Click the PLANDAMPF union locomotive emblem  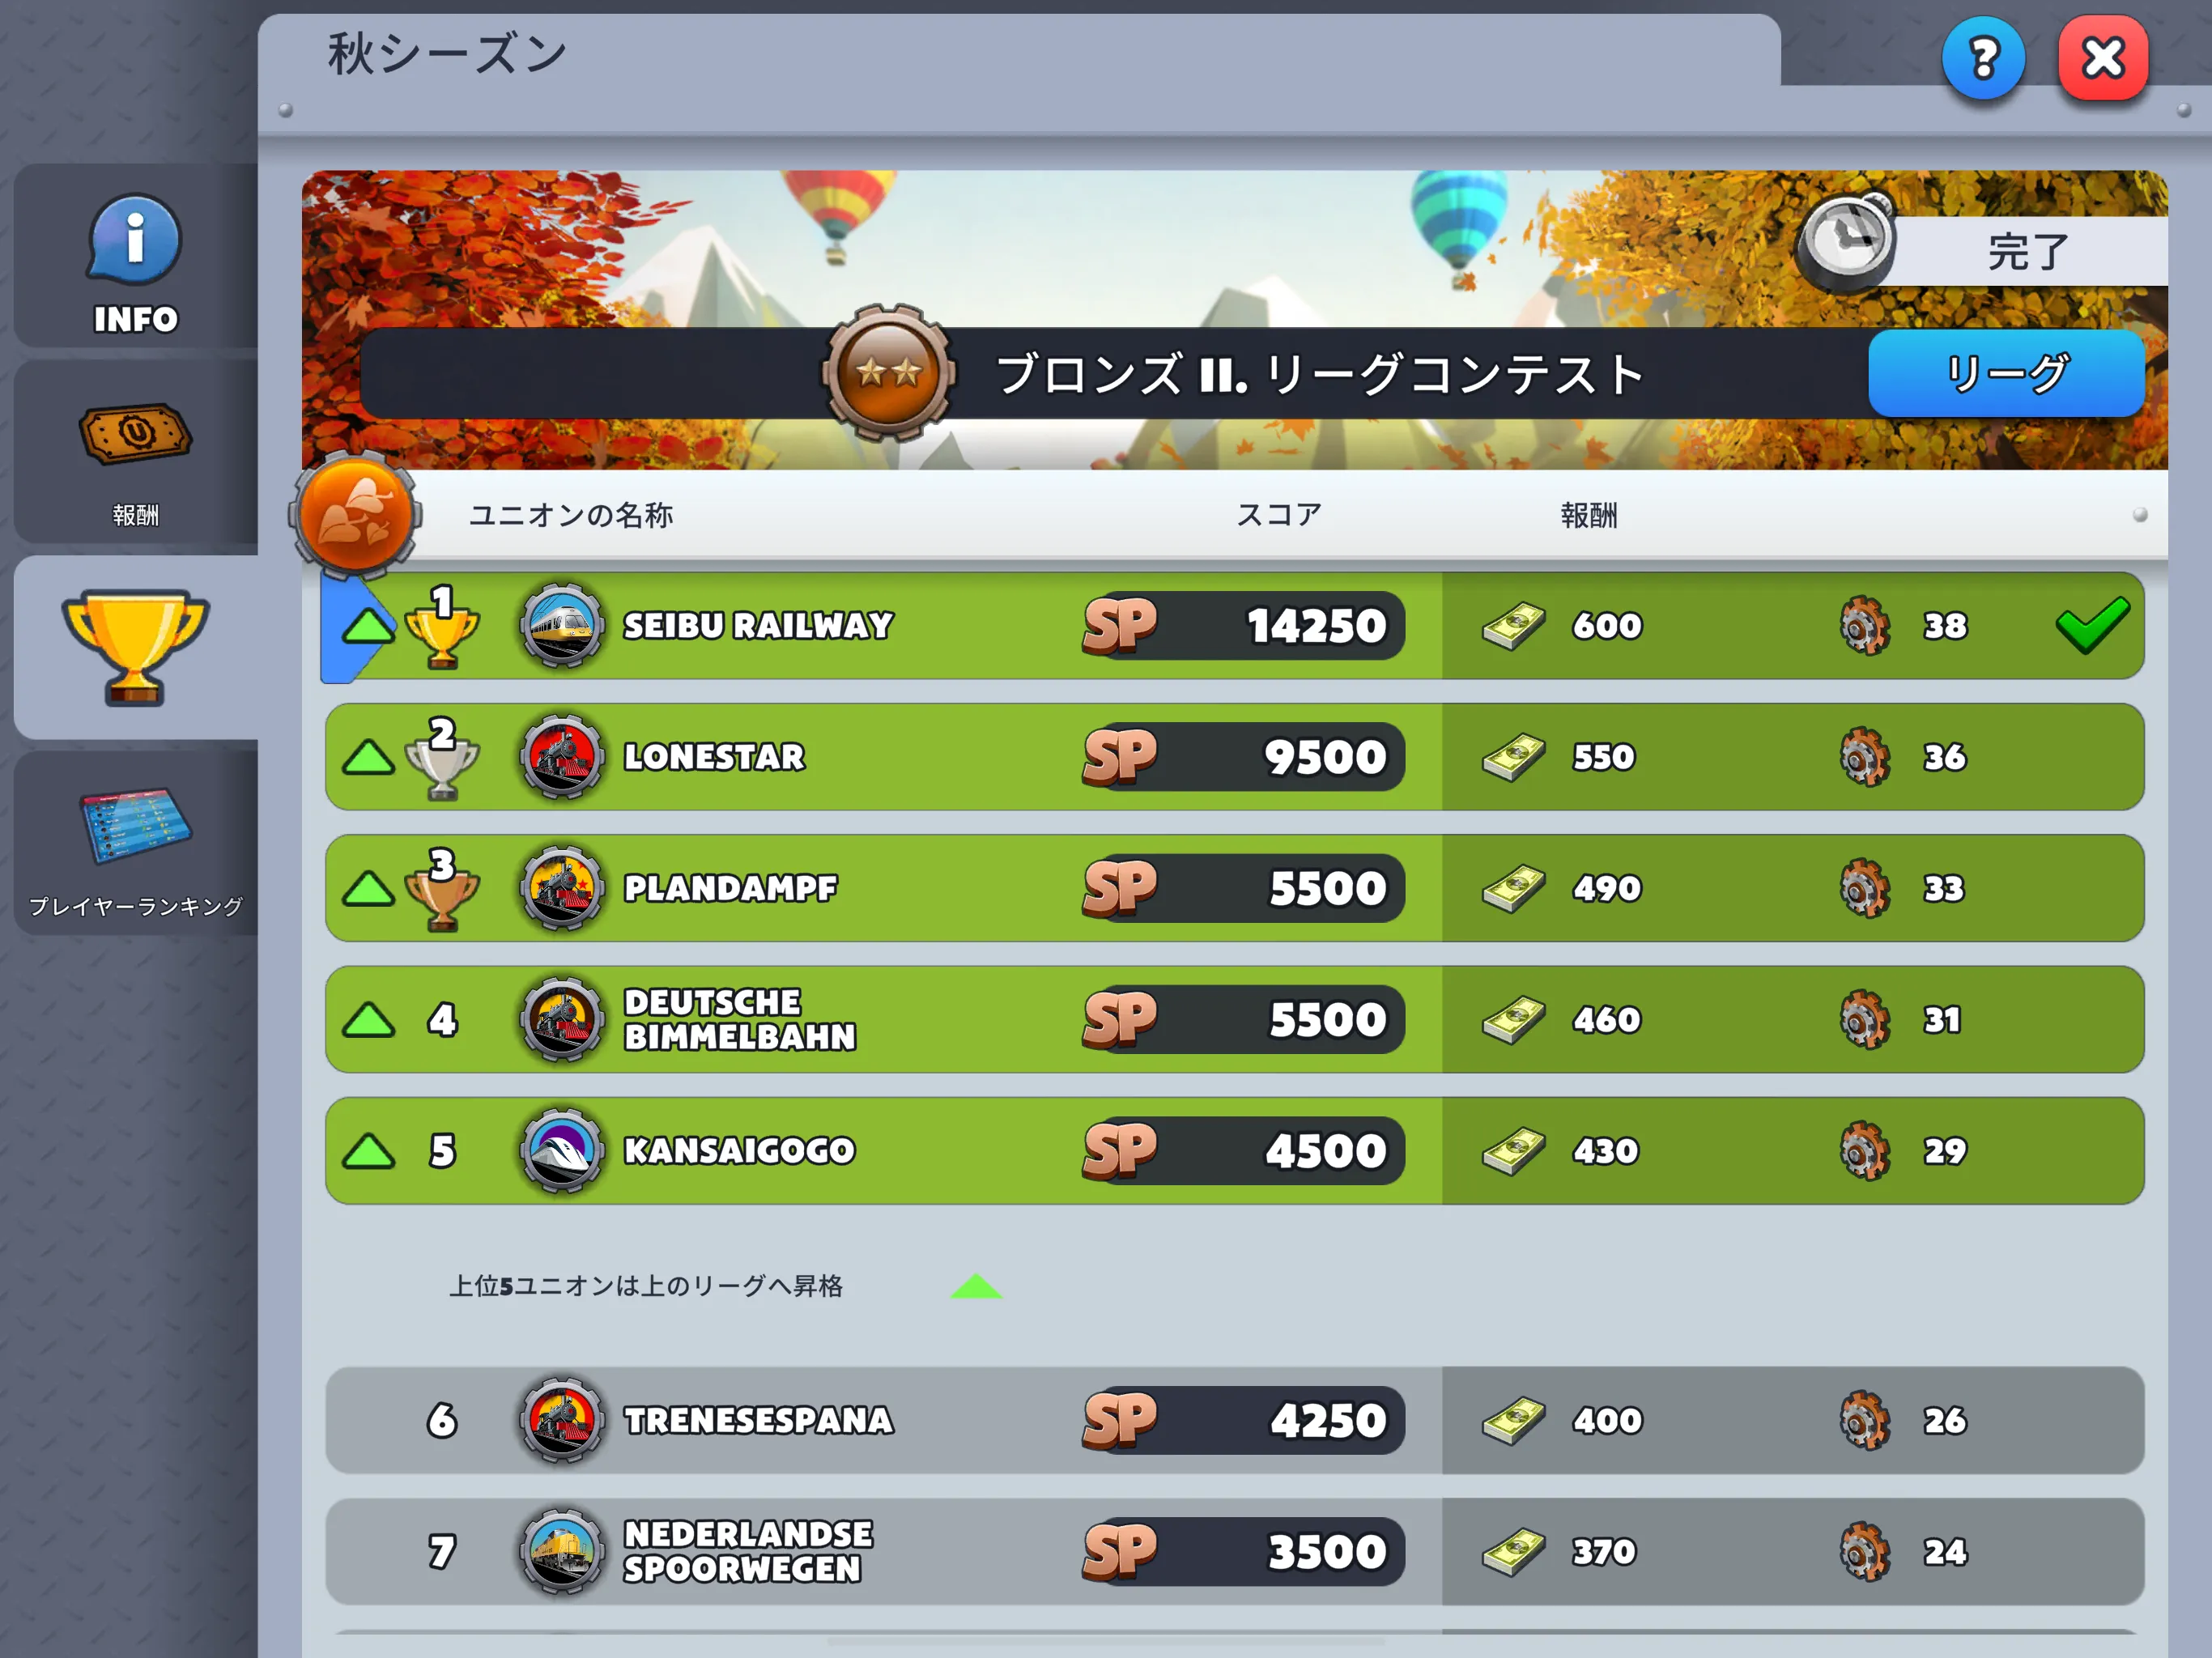562,888
